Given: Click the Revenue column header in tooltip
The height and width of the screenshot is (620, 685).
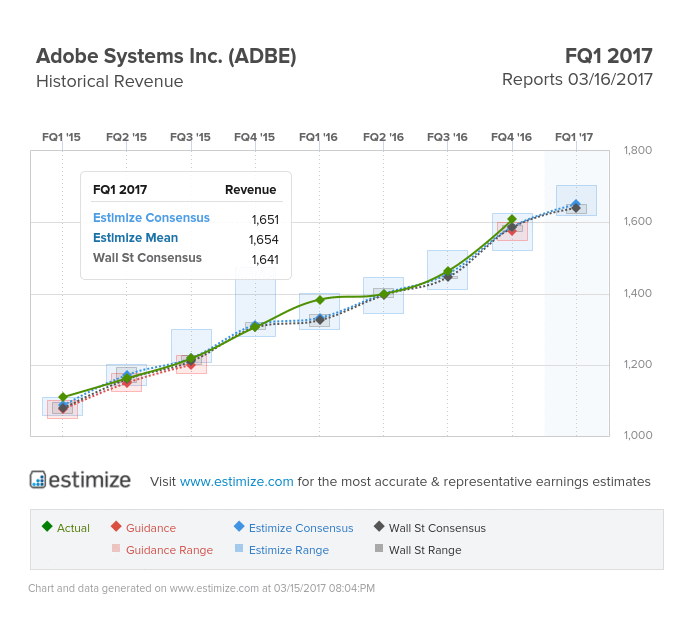Looking at the screenshot, I should pyautogui.click(x=250, y=190).
